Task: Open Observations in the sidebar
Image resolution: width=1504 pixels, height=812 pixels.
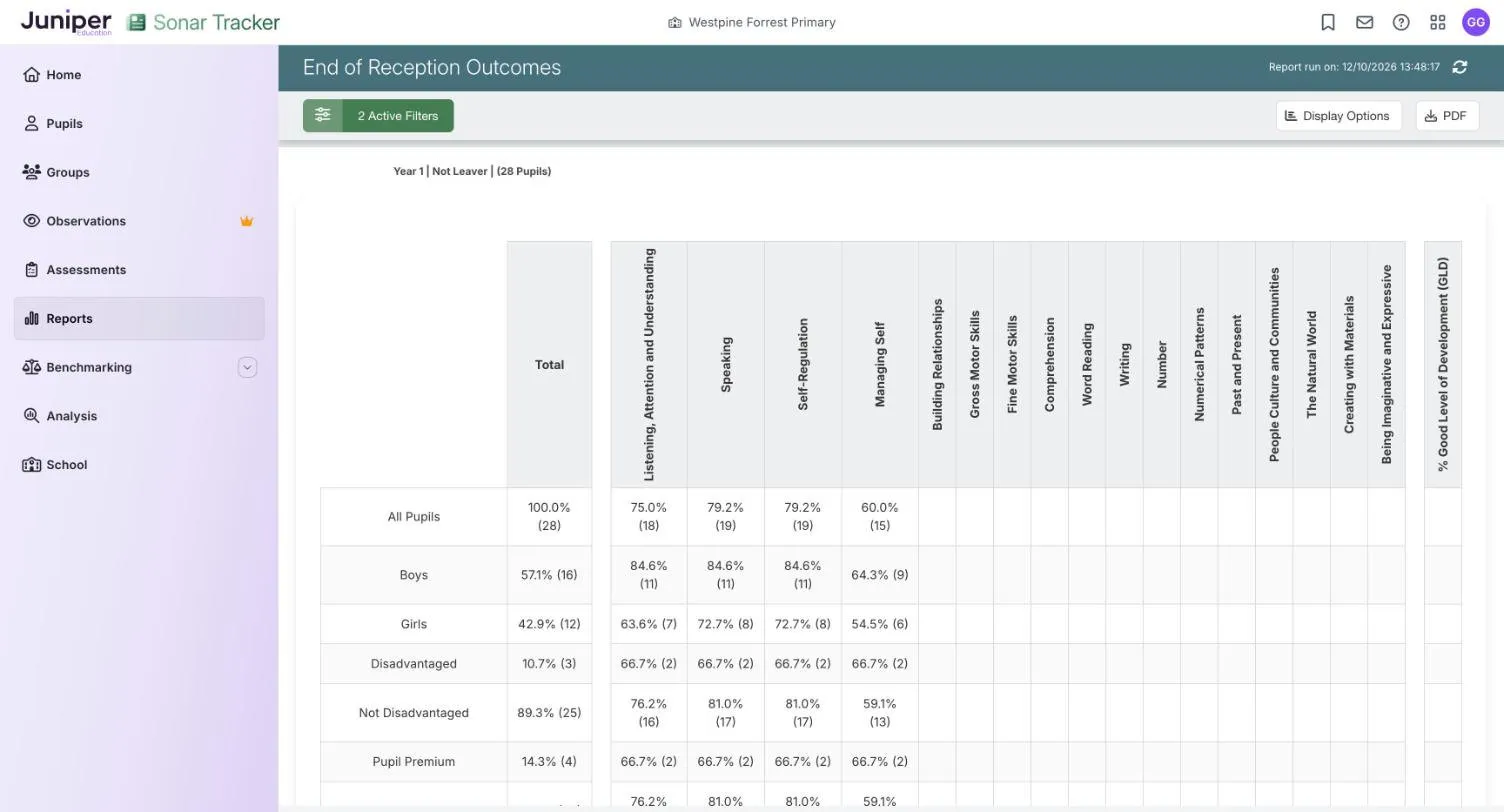Action: pos(139,221)
